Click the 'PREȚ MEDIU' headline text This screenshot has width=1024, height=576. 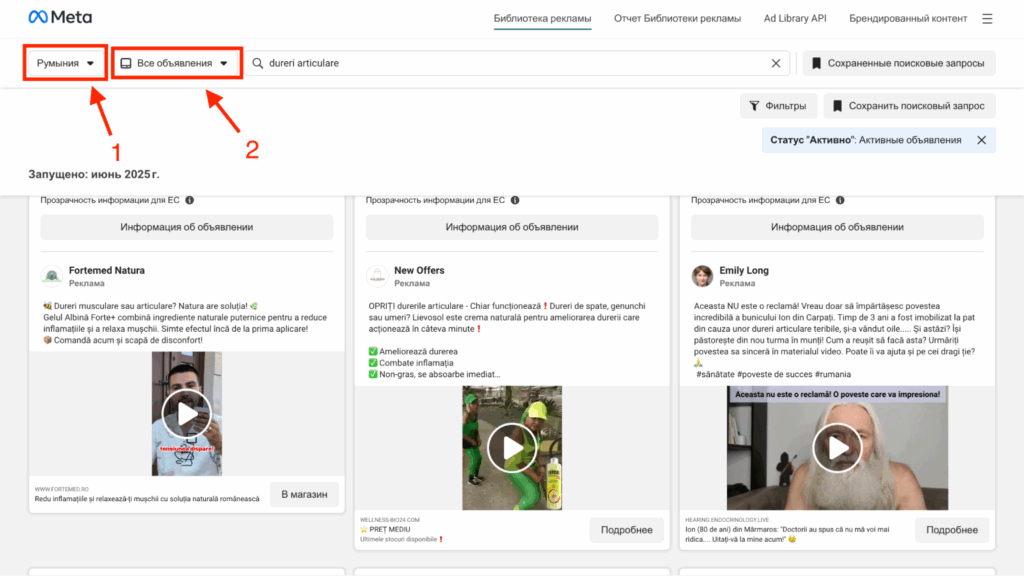pyautogui.click(x=389, y=530)
